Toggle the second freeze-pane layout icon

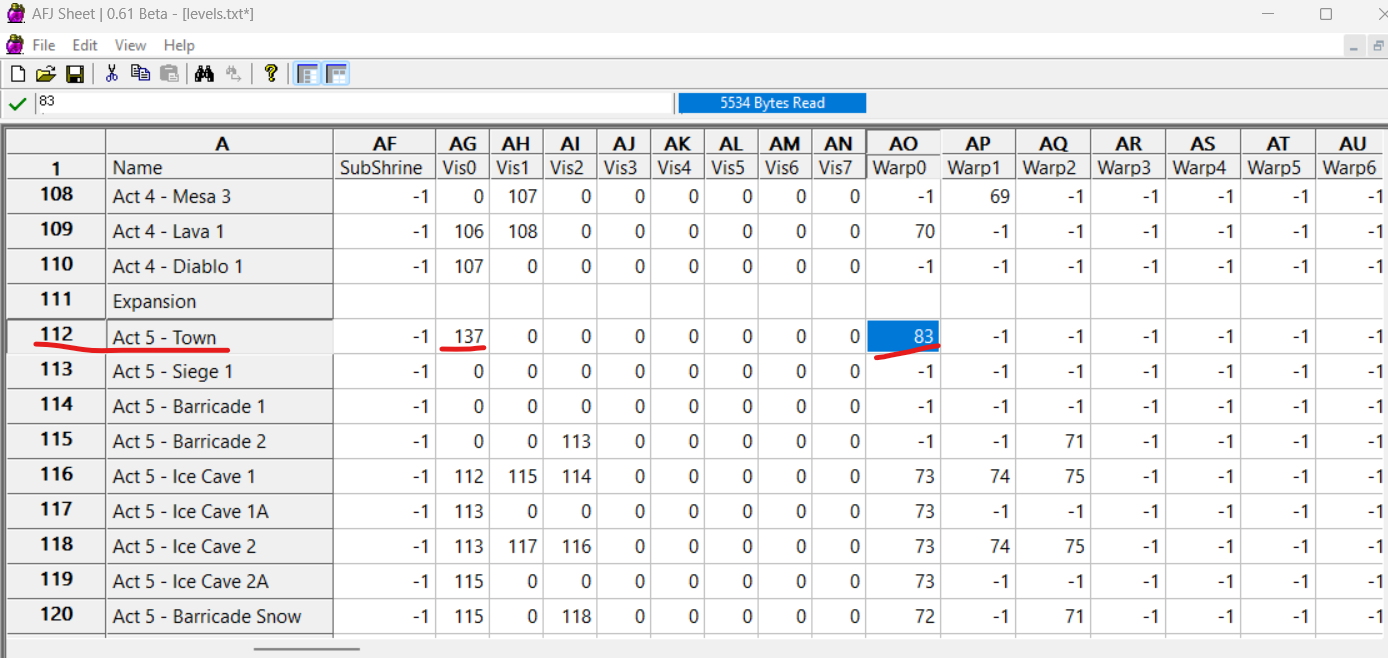pos(337,74)
